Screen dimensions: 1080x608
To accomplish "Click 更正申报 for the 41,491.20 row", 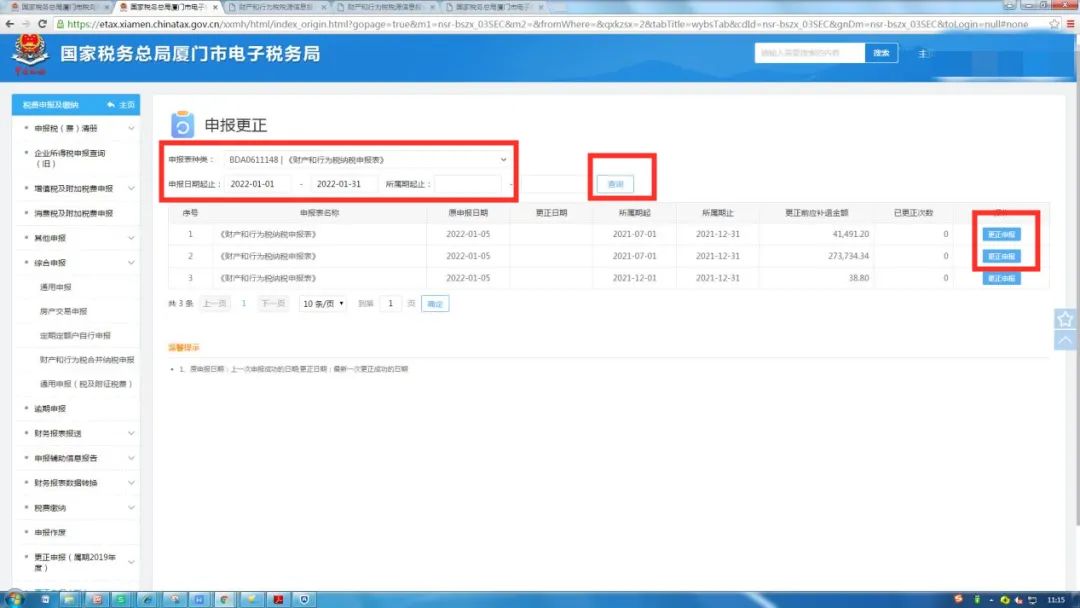I will click(x=1001, y=234).
